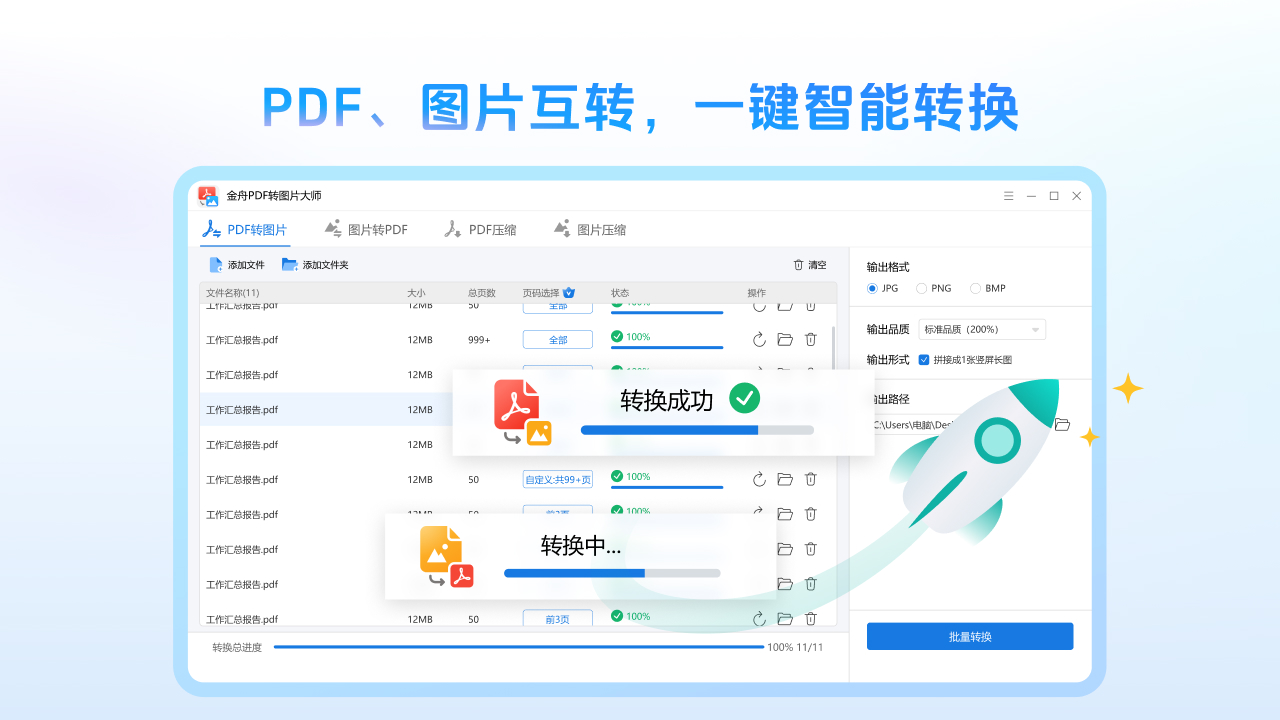Open the hamburger menu in the title bar
Image resolution: width=1280 pixels, height=720 pixels.
[x=1008, y=196]
